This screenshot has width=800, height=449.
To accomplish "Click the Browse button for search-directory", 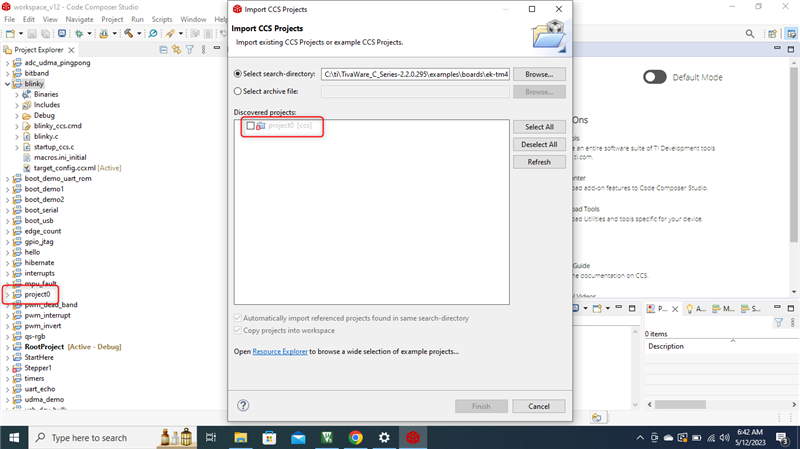I will coord(539,74).
